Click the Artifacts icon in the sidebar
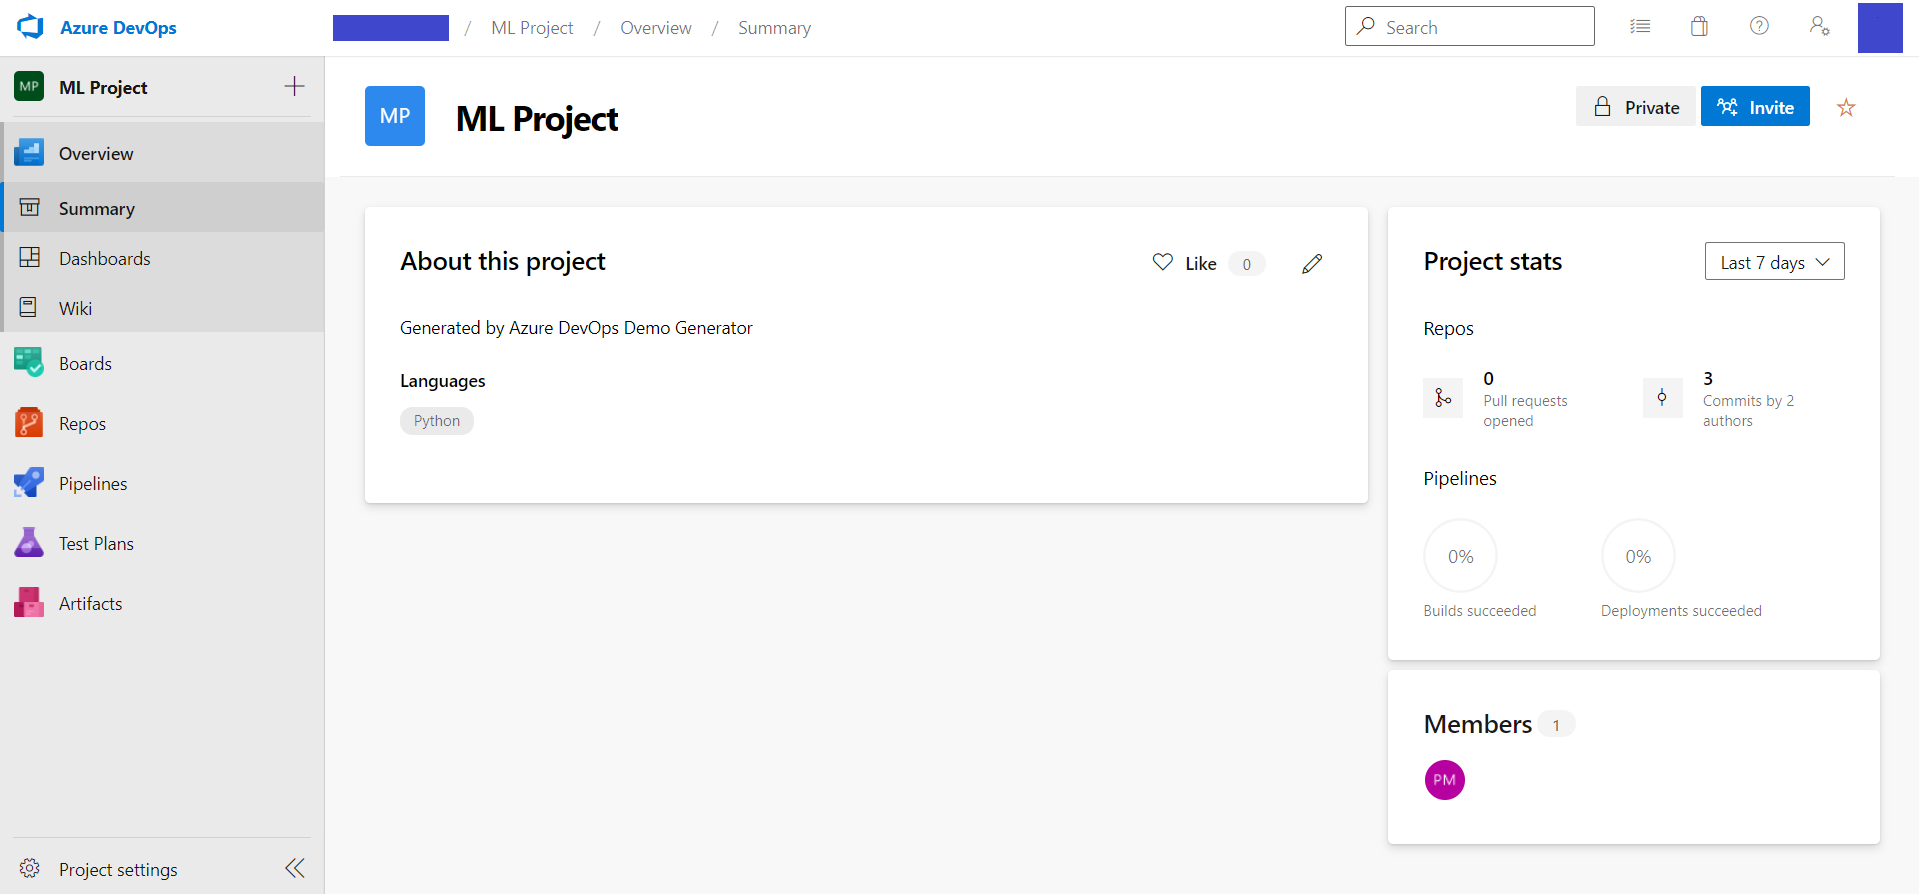1919x894 pixels. 29,603
